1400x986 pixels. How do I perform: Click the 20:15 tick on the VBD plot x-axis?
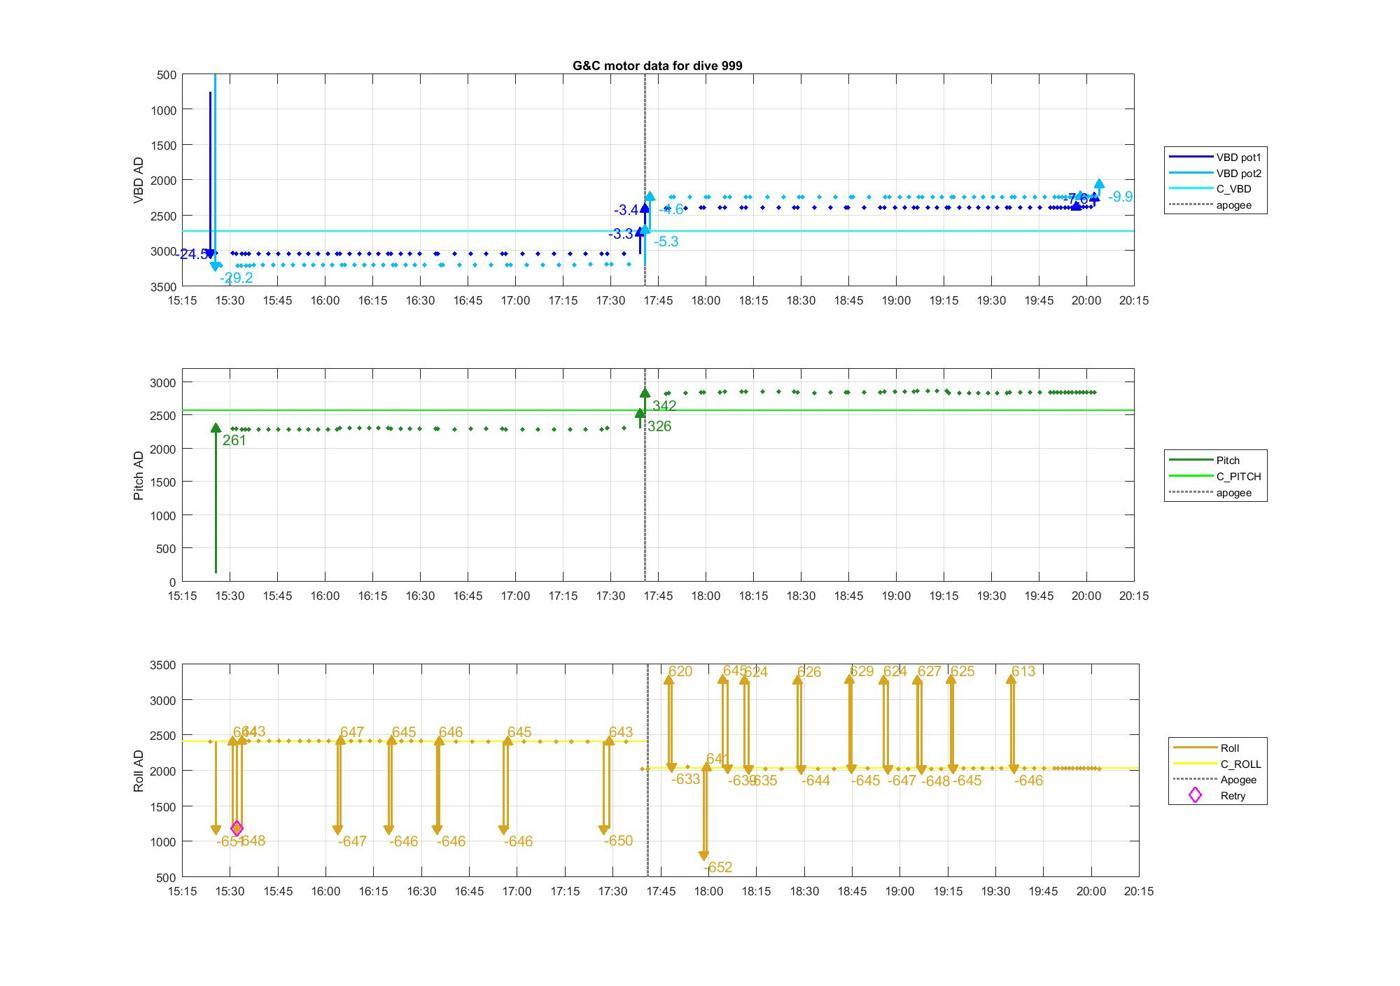tap(1133, 300)
